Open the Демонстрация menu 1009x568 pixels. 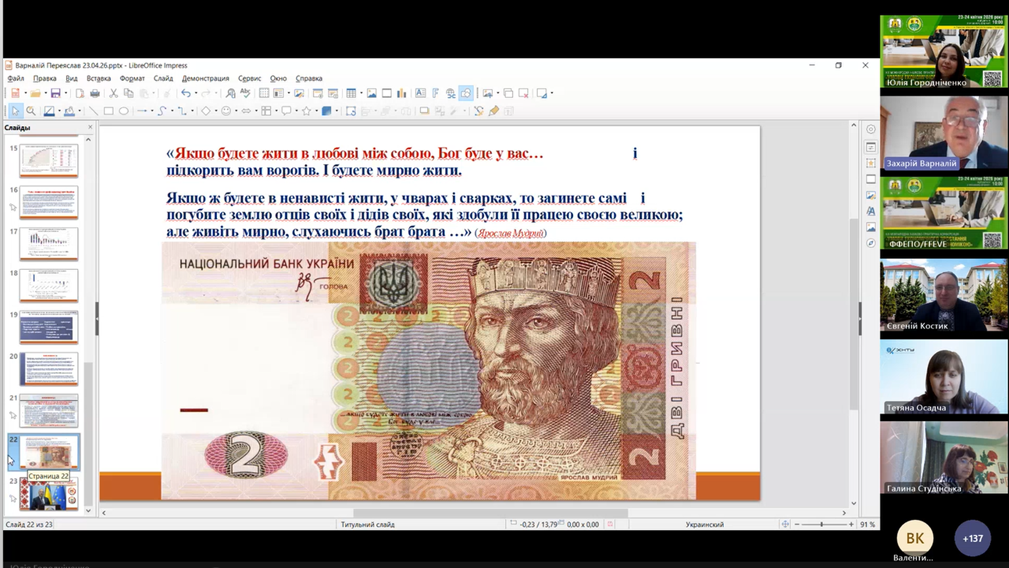pyautogui.click(x=205, y=78)
